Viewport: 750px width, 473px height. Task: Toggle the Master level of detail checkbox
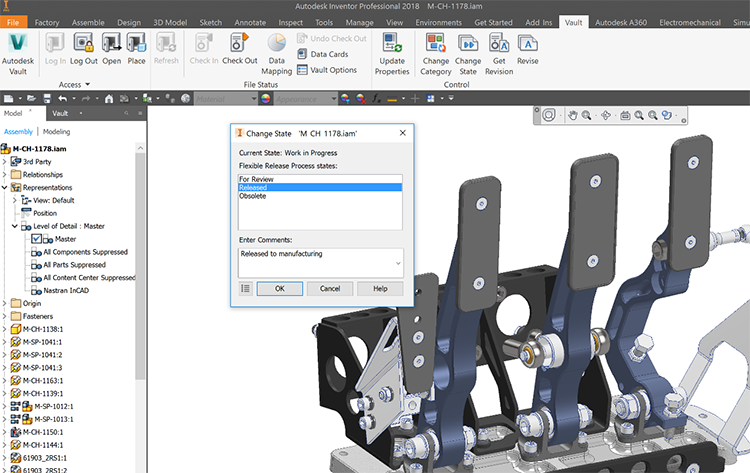pyautogui.click(x=36, y=239)
